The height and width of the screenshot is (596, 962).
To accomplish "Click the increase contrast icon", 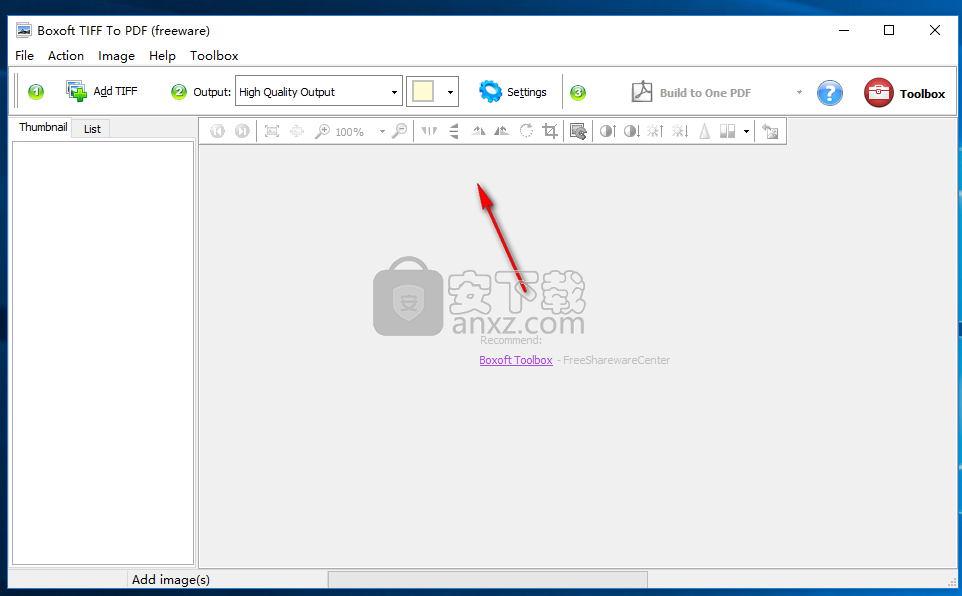I will pos(607,131).
